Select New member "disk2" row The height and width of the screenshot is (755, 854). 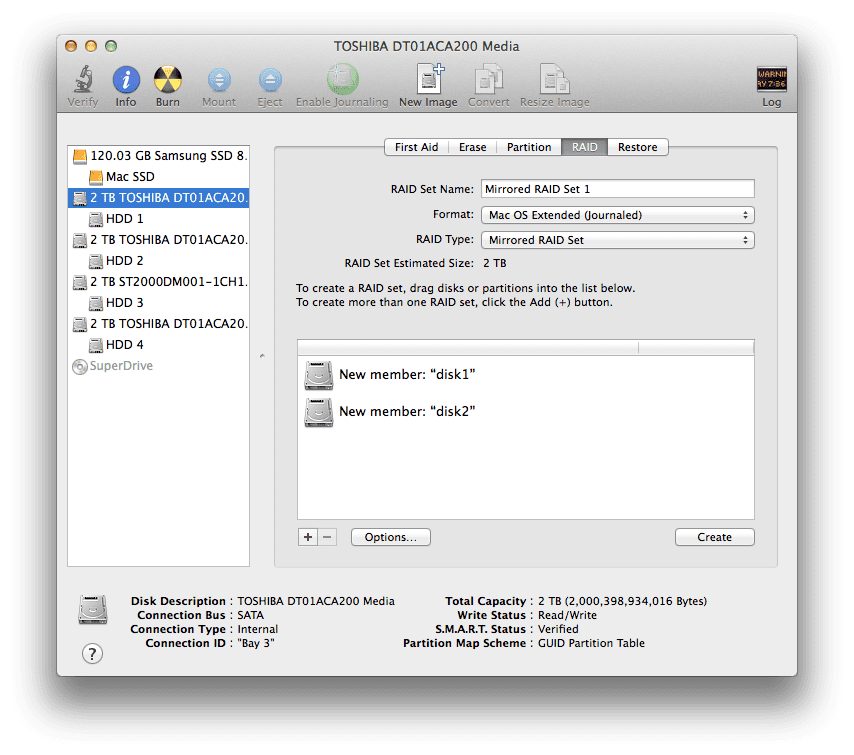pyautogui.click(x=526, y=412)
